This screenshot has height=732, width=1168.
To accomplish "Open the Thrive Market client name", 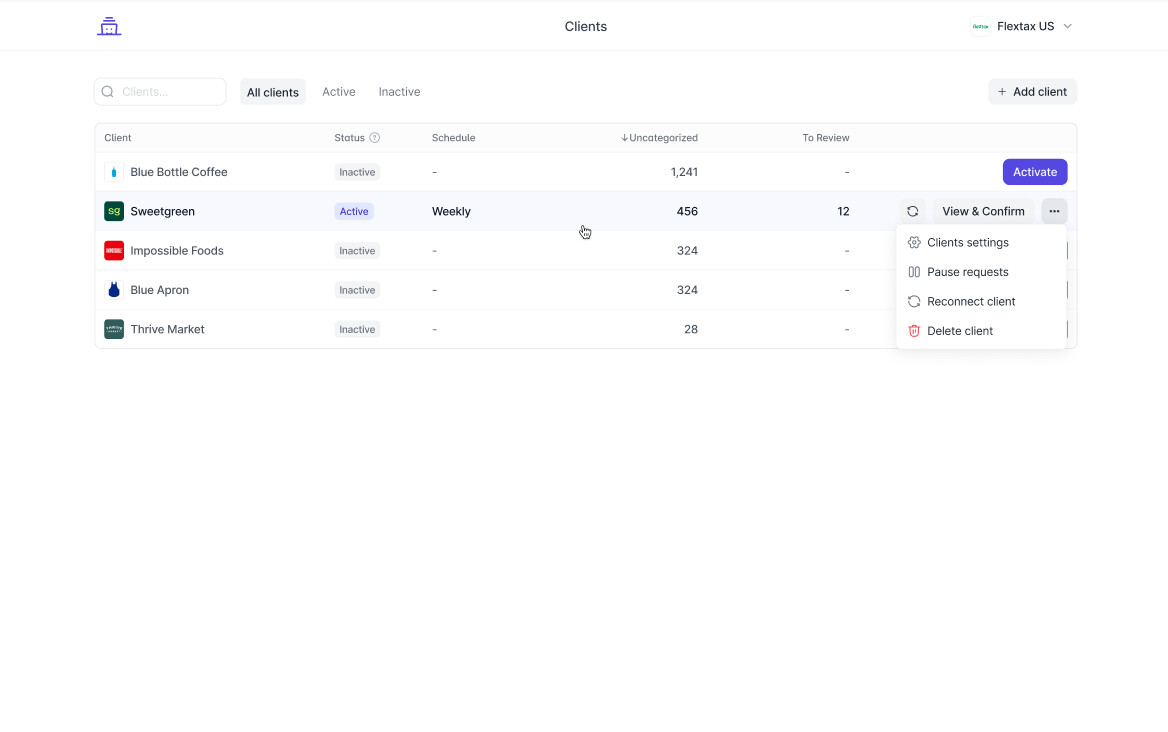I will click(167, 329).
